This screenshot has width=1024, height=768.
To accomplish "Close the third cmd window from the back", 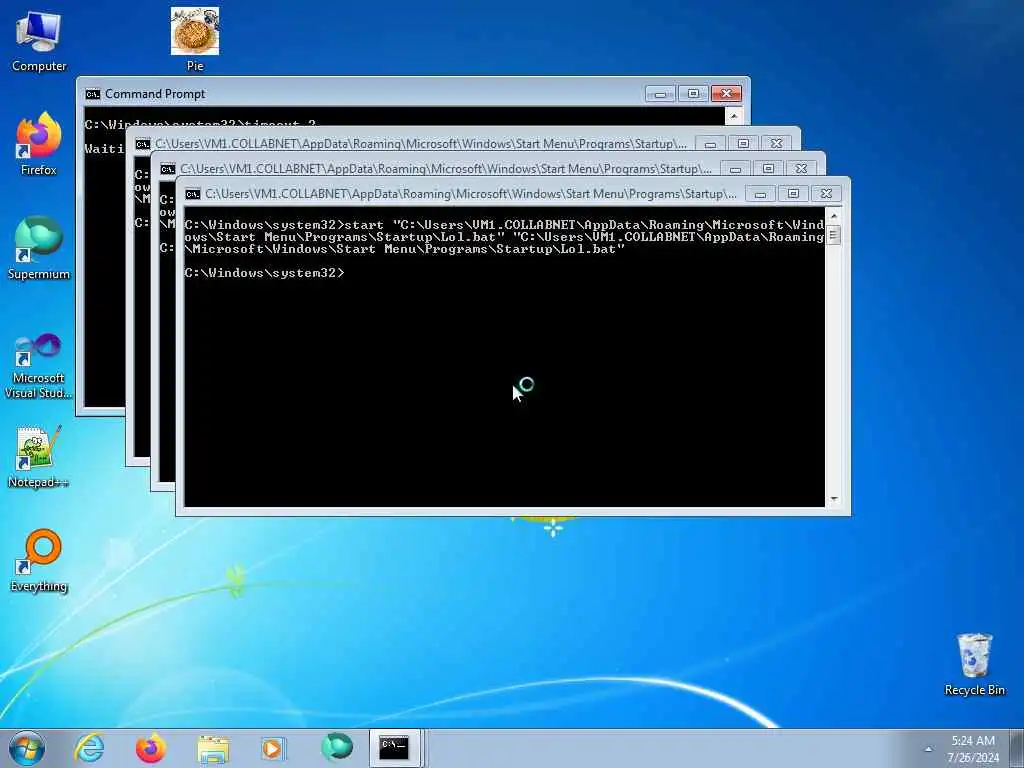I will (801, 168).
